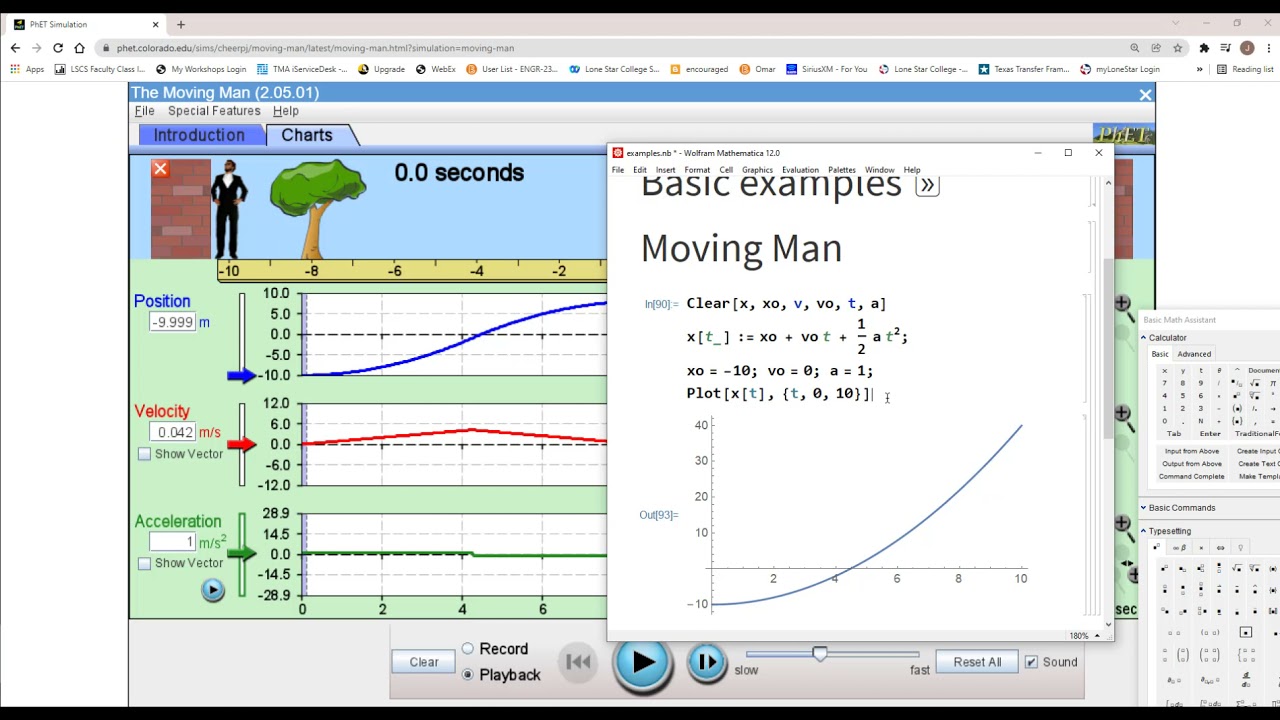This screenshot has height=720, width=1280.
Task: Click Output from Above button
Action: coord(1192,464)
